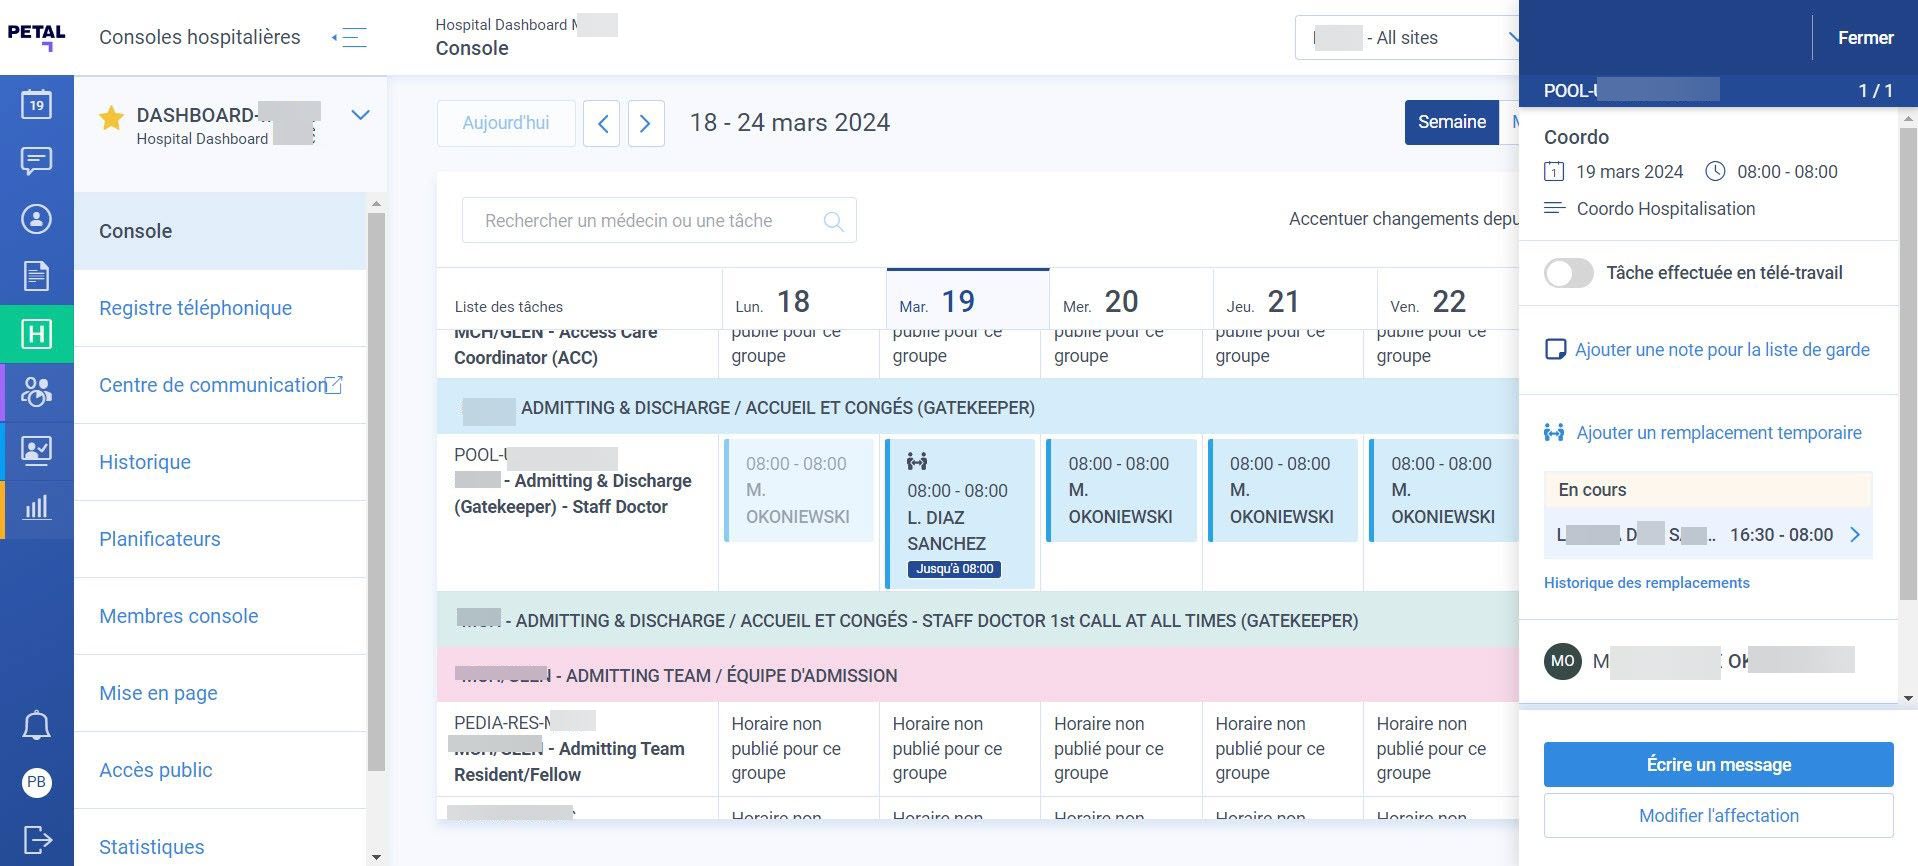Open notifications bell icon

coord(36,725)
